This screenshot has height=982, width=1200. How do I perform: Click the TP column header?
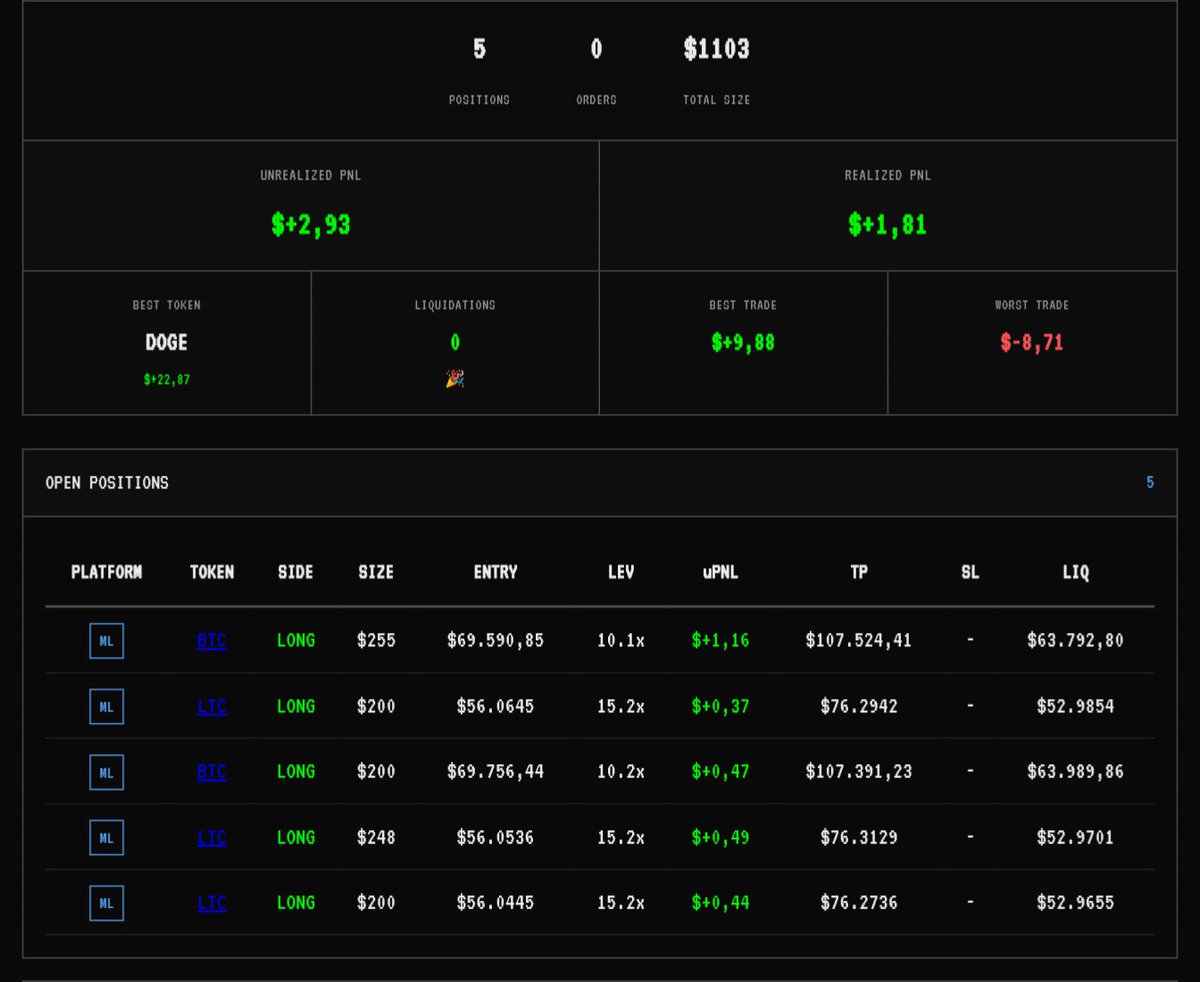pos(859,572)
